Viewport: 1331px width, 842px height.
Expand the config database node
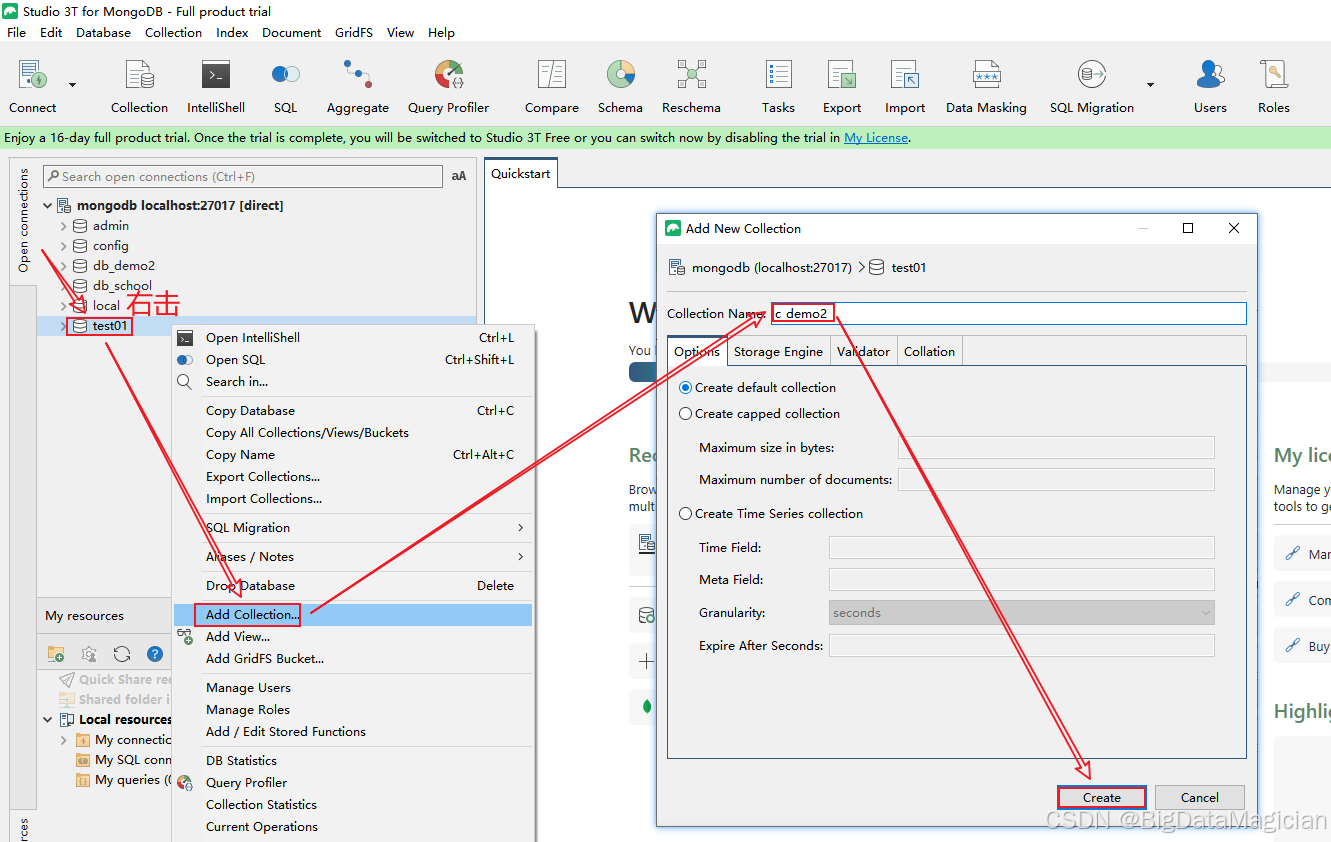(63, 246)
